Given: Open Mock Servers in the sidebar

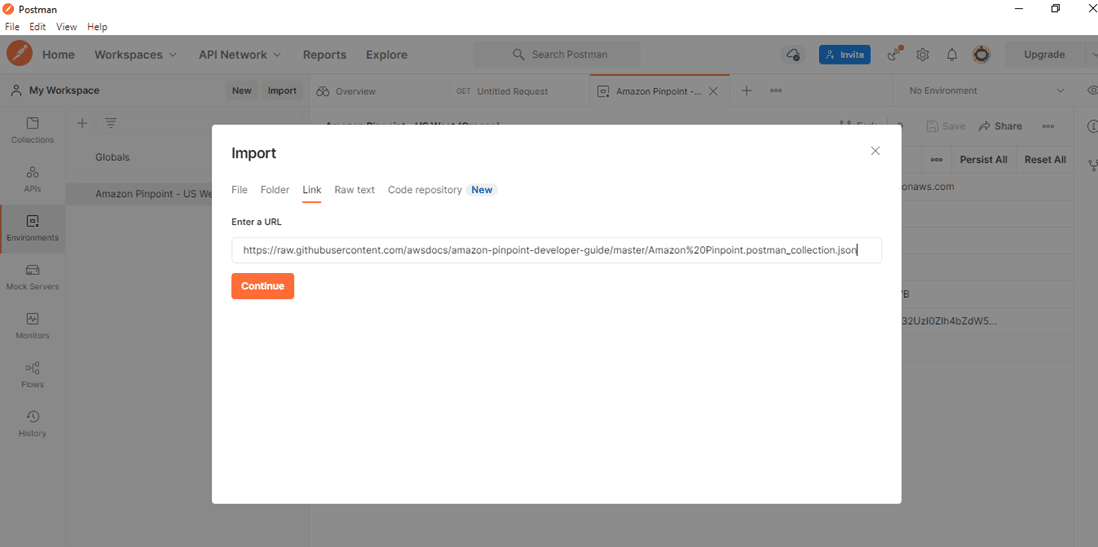Looking at the screenshot, I should tap(32, 277).
